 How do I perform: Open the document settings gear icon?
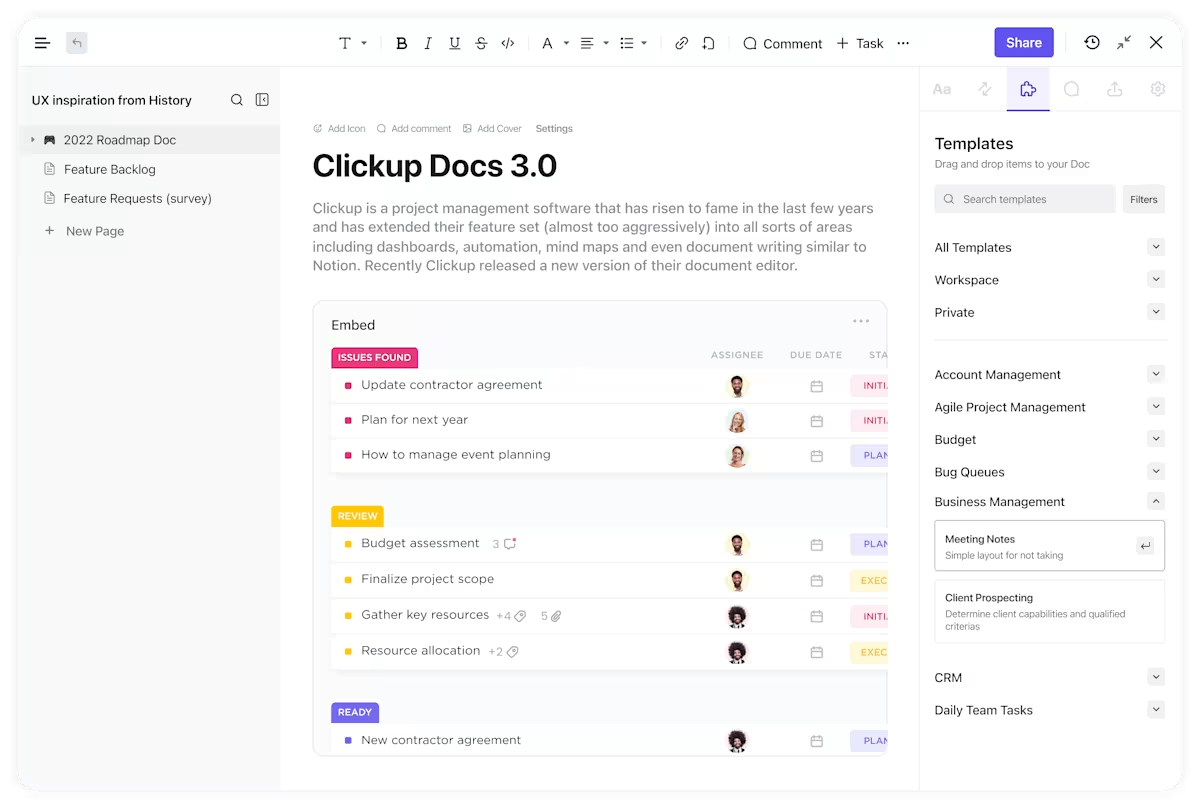(1157, 89)
